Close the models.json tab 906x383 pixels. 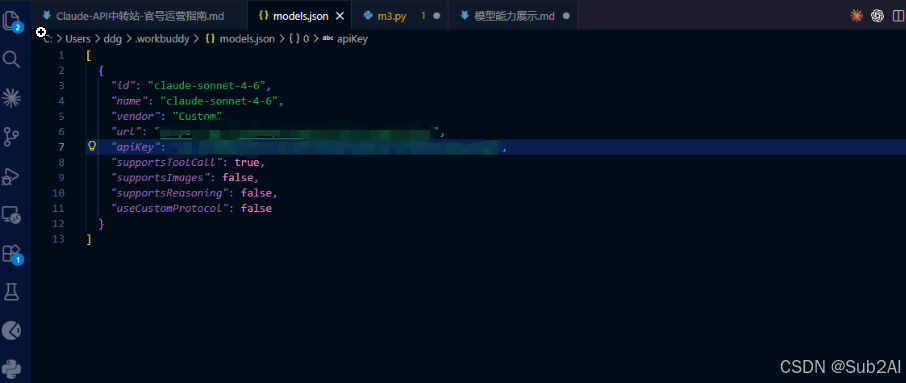click(x=340, y=16)
